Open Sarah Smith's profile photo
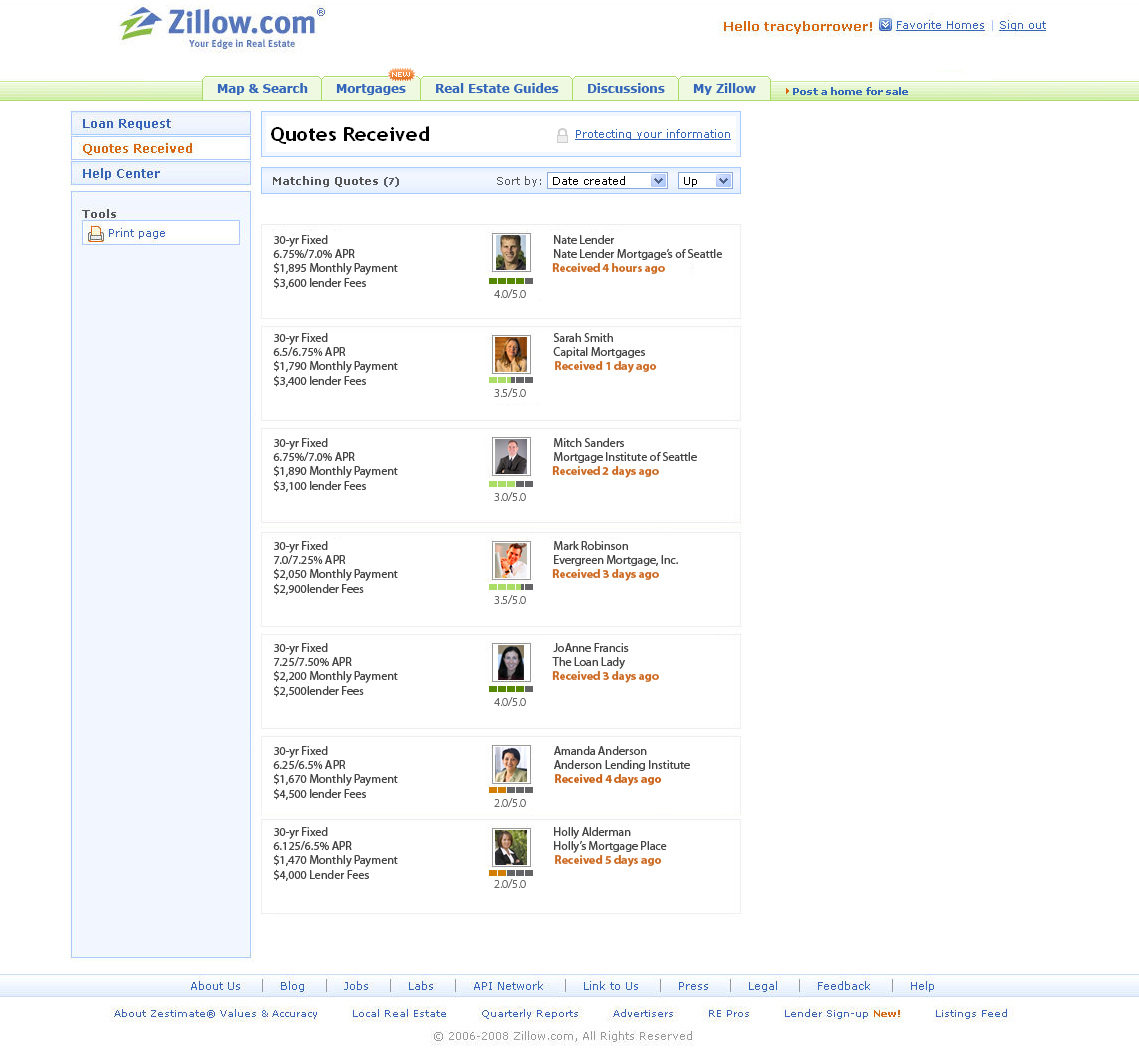 pyautogui.click(x=511, y=354)
